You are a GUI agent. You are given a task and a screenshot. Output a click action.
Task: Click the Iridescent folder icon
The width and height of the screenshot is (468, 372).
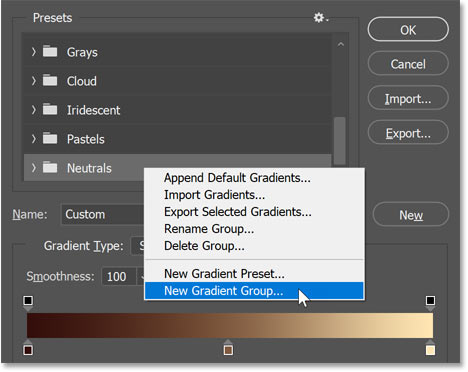pyautogui.click(x=50, y=109)
